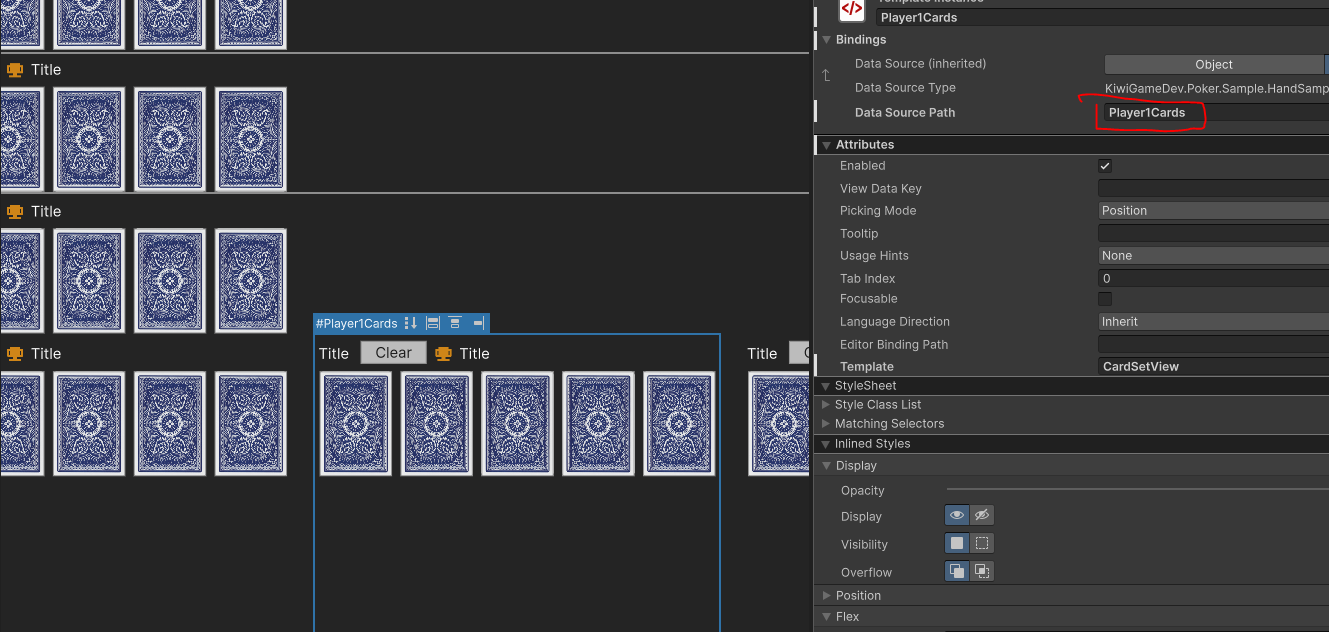Click the collapse-items icon in #Player1Cards header
This screenshot has height=632, width=1329.
click(x=454, y=323)
